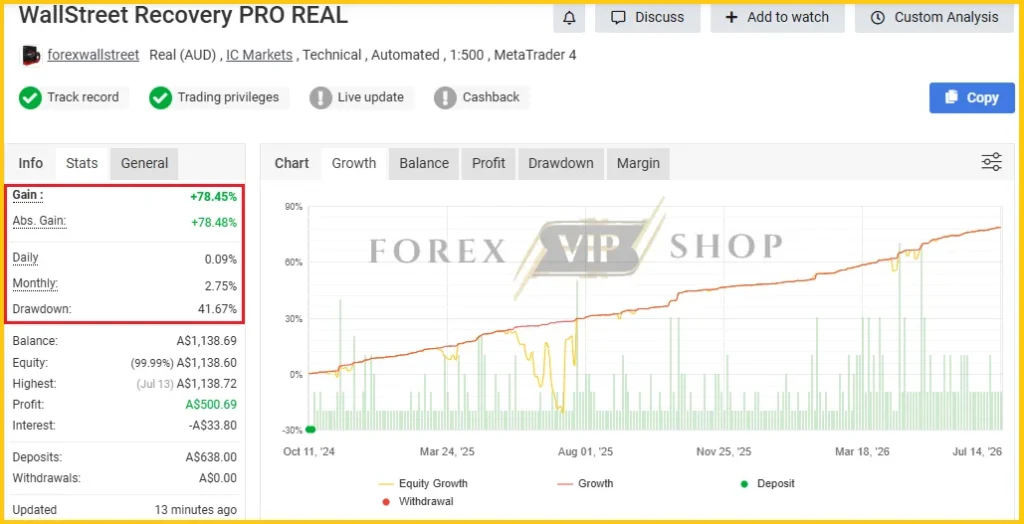Open the Discuss button
1024x524 pixels.
[x=647, y=18]
